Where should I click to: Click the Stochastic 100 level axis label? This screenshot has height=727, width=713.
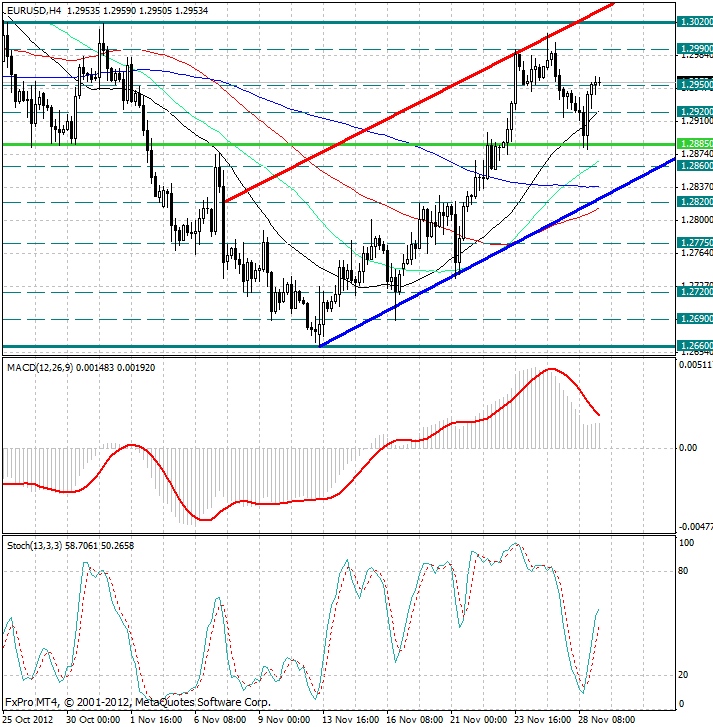point(686,543)
